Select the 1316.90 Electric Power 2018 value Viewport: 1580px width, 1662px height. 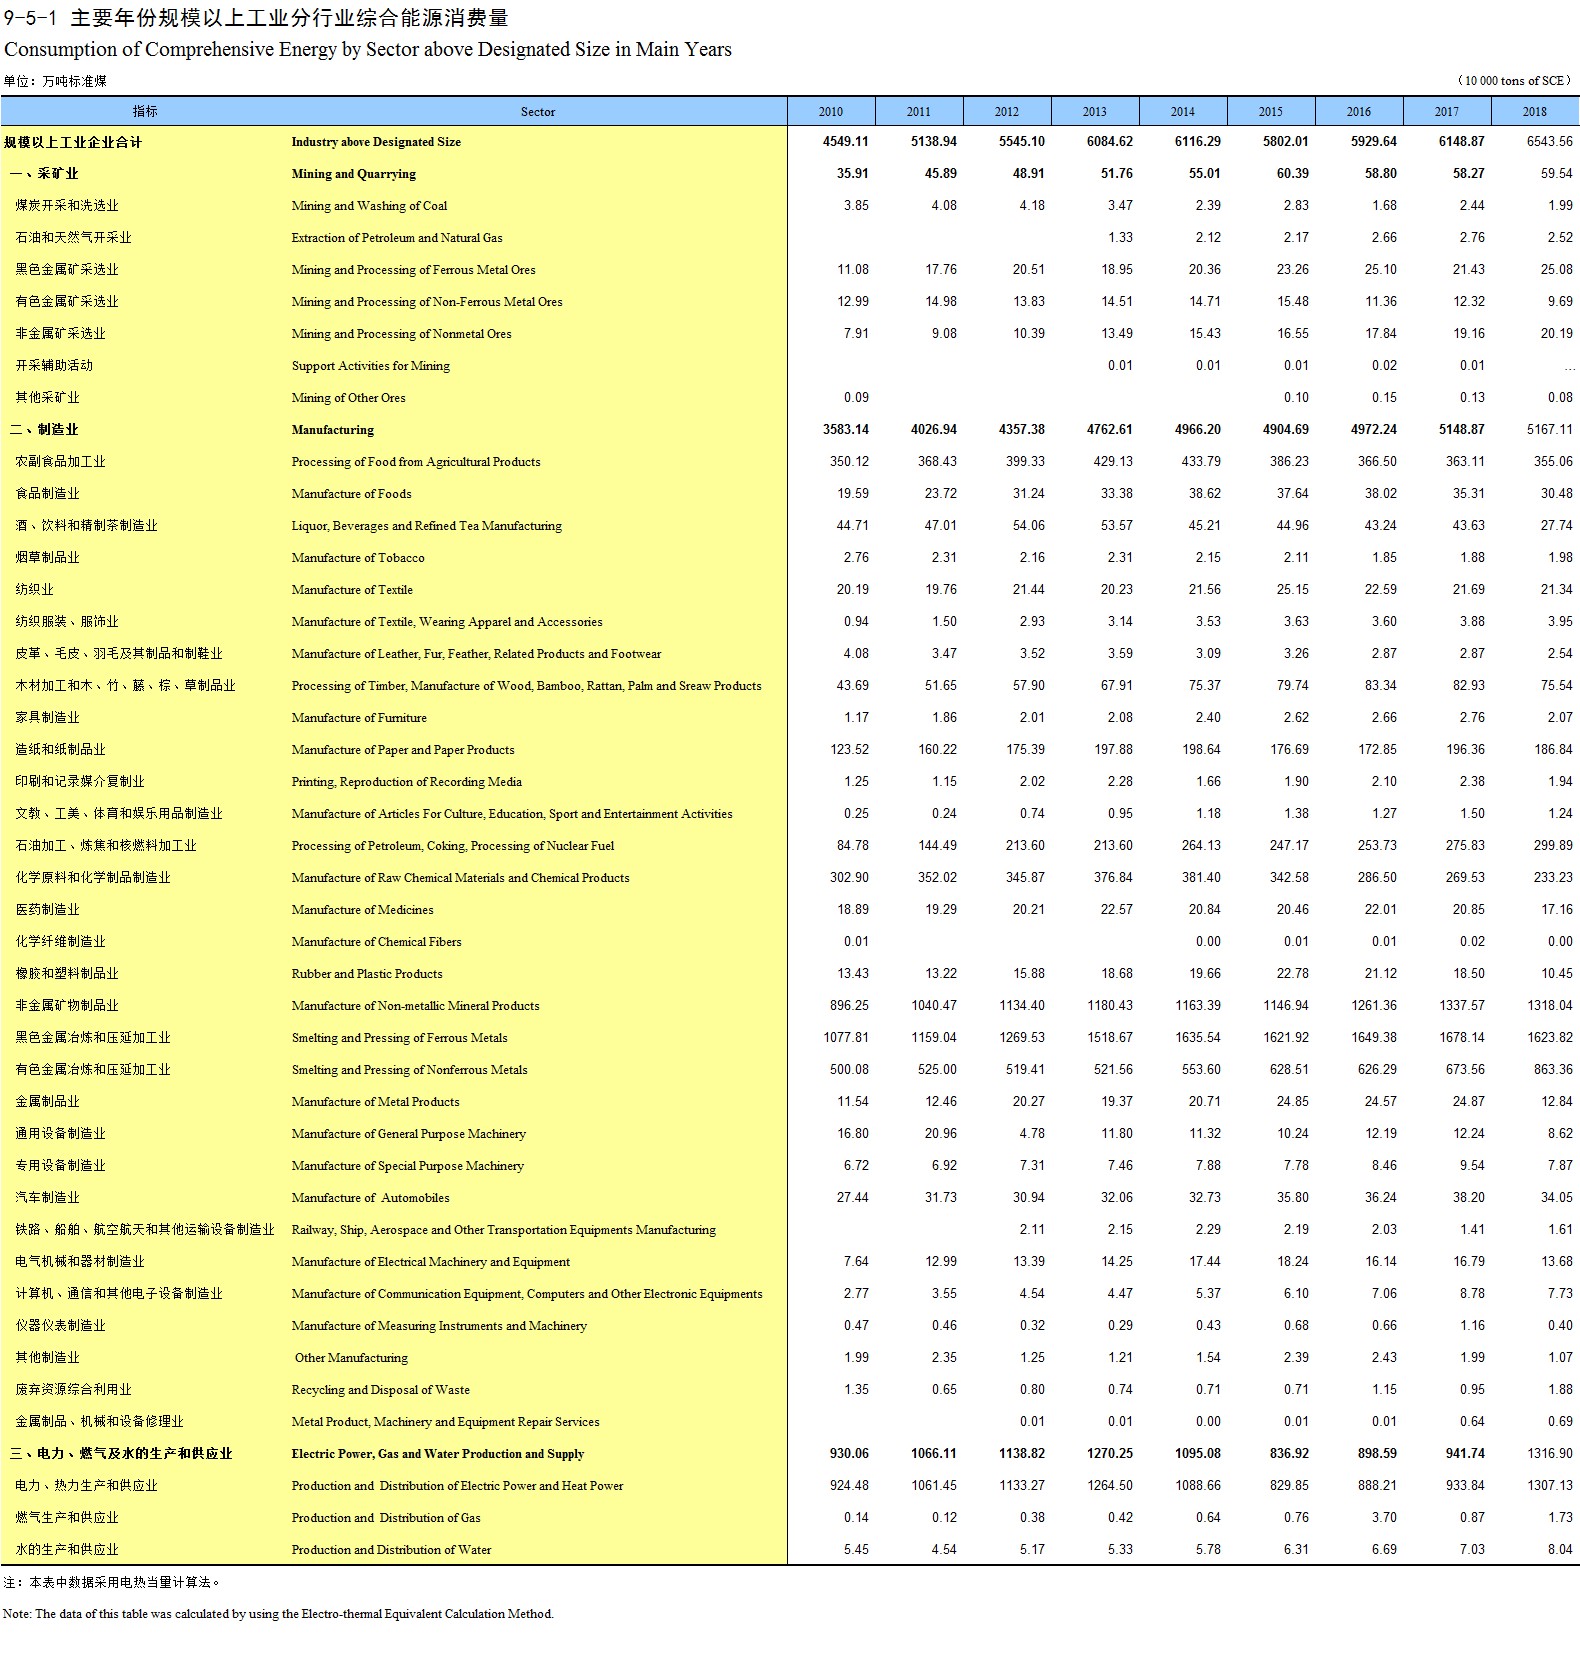click(x=1549, y=1454)
